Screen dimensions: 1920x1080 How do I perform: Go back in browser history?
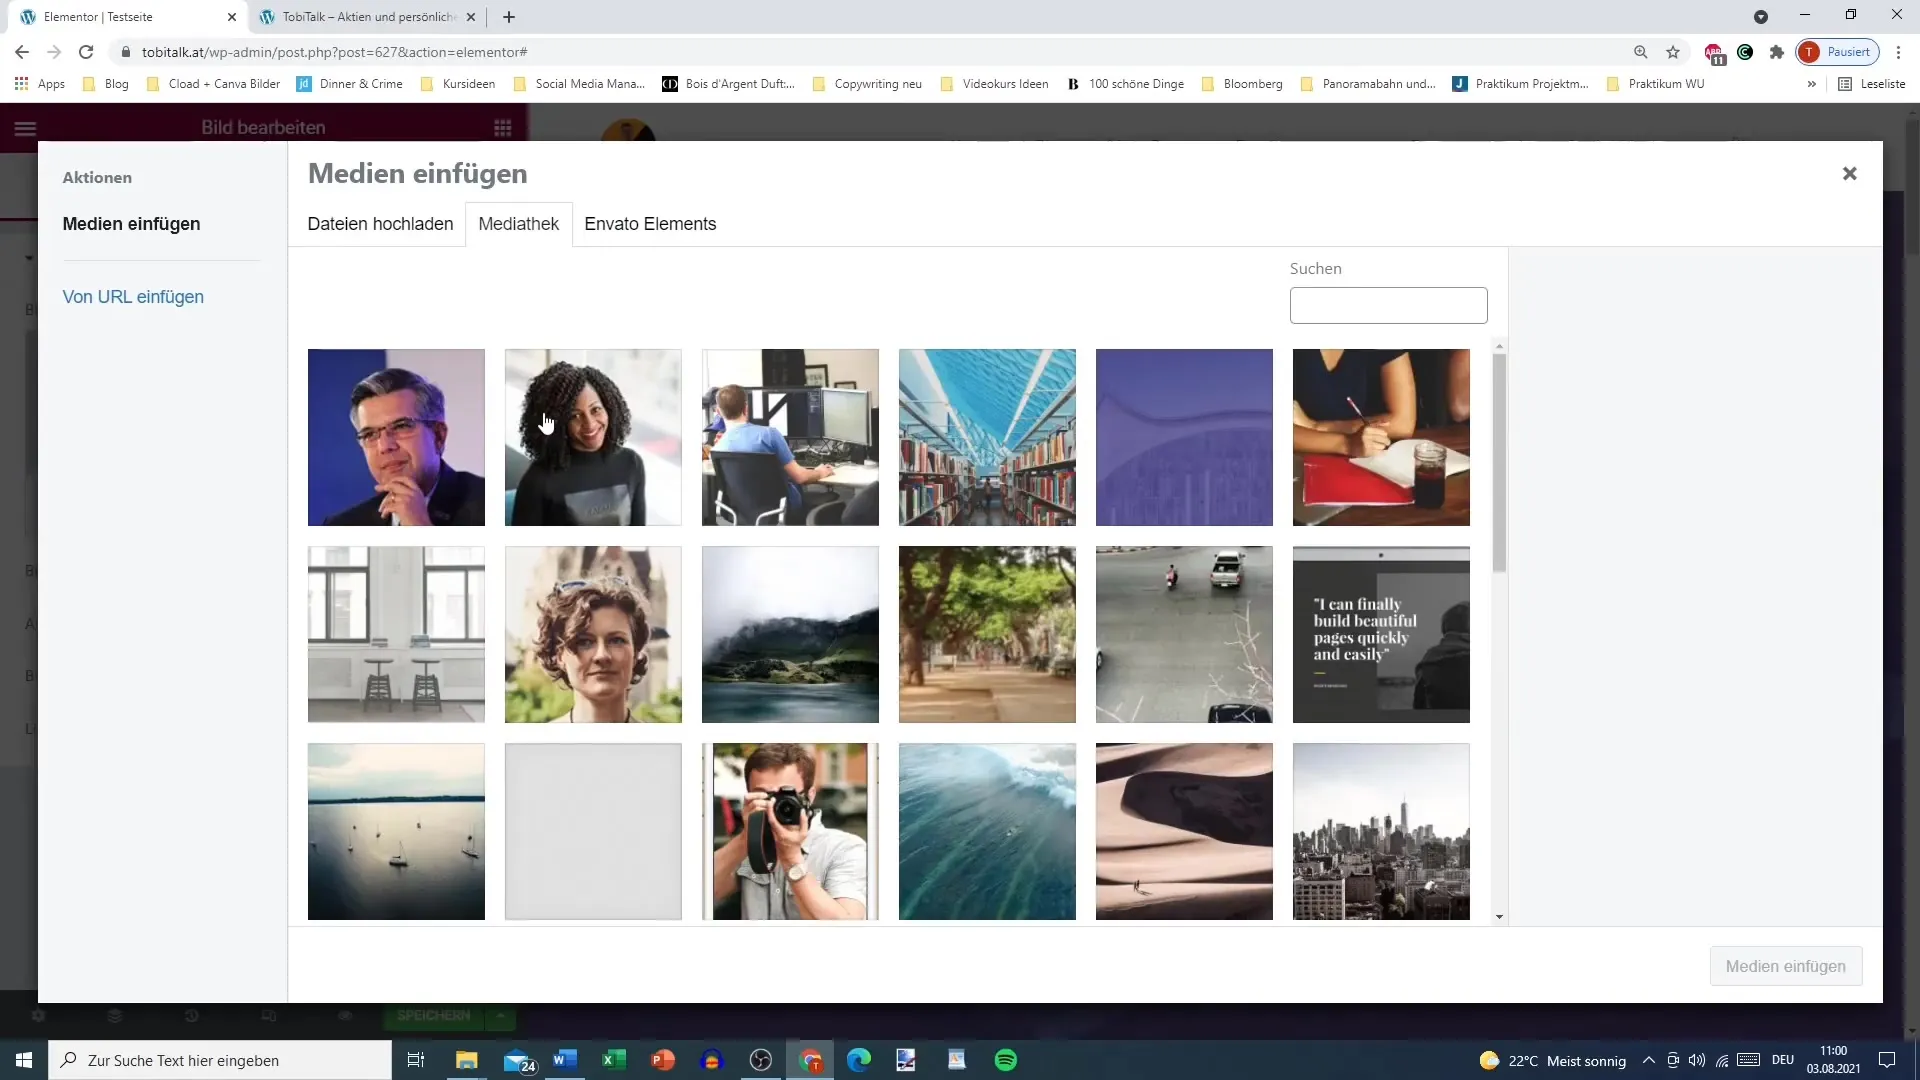pos(22,52)
